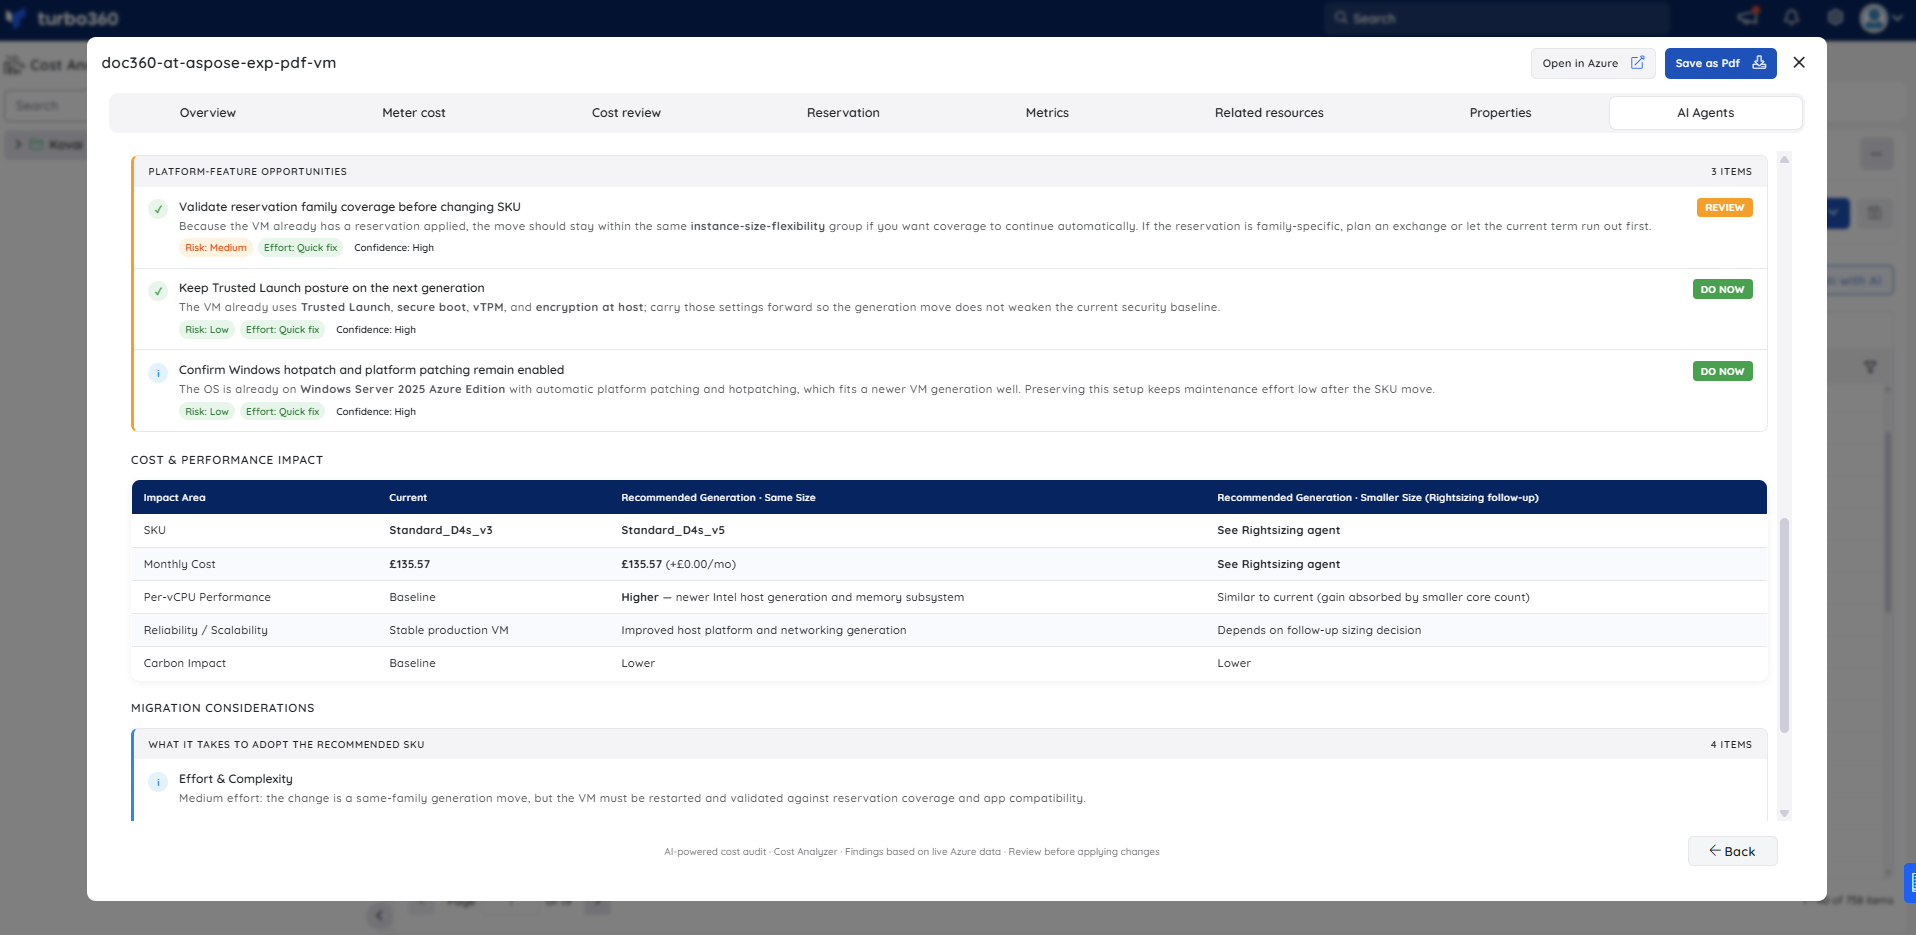1916x935 pixels.
Task: Click the settings gear icon in the top bar
Action: 1835,17
